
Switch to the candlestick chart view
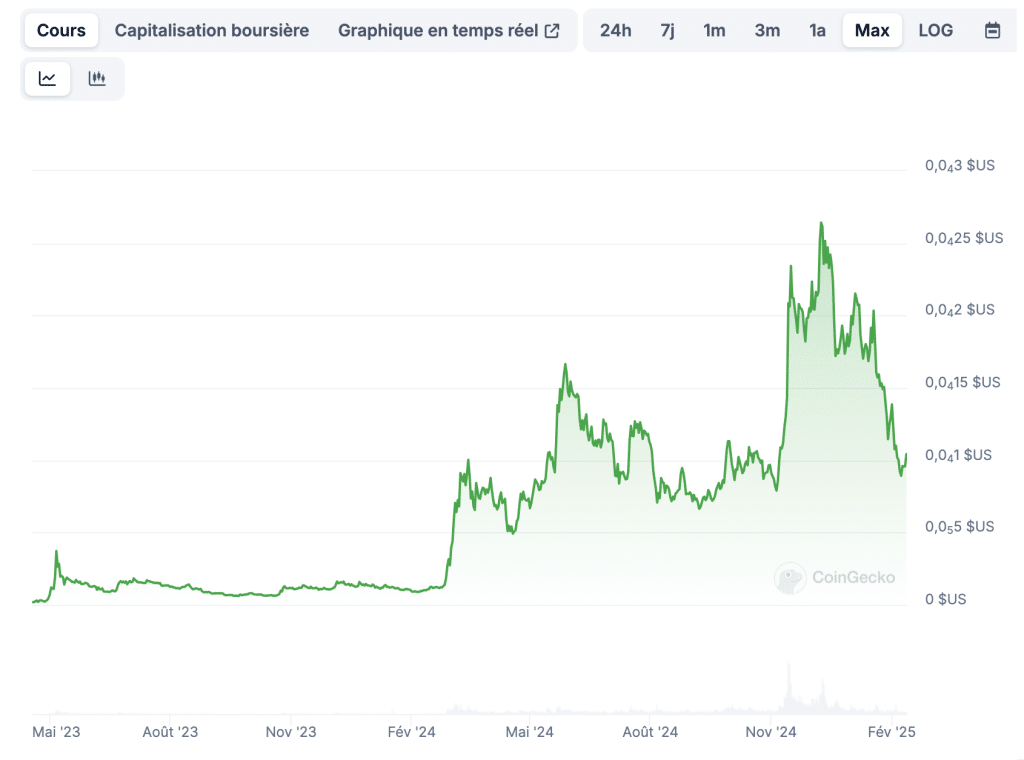coord(97,79)
